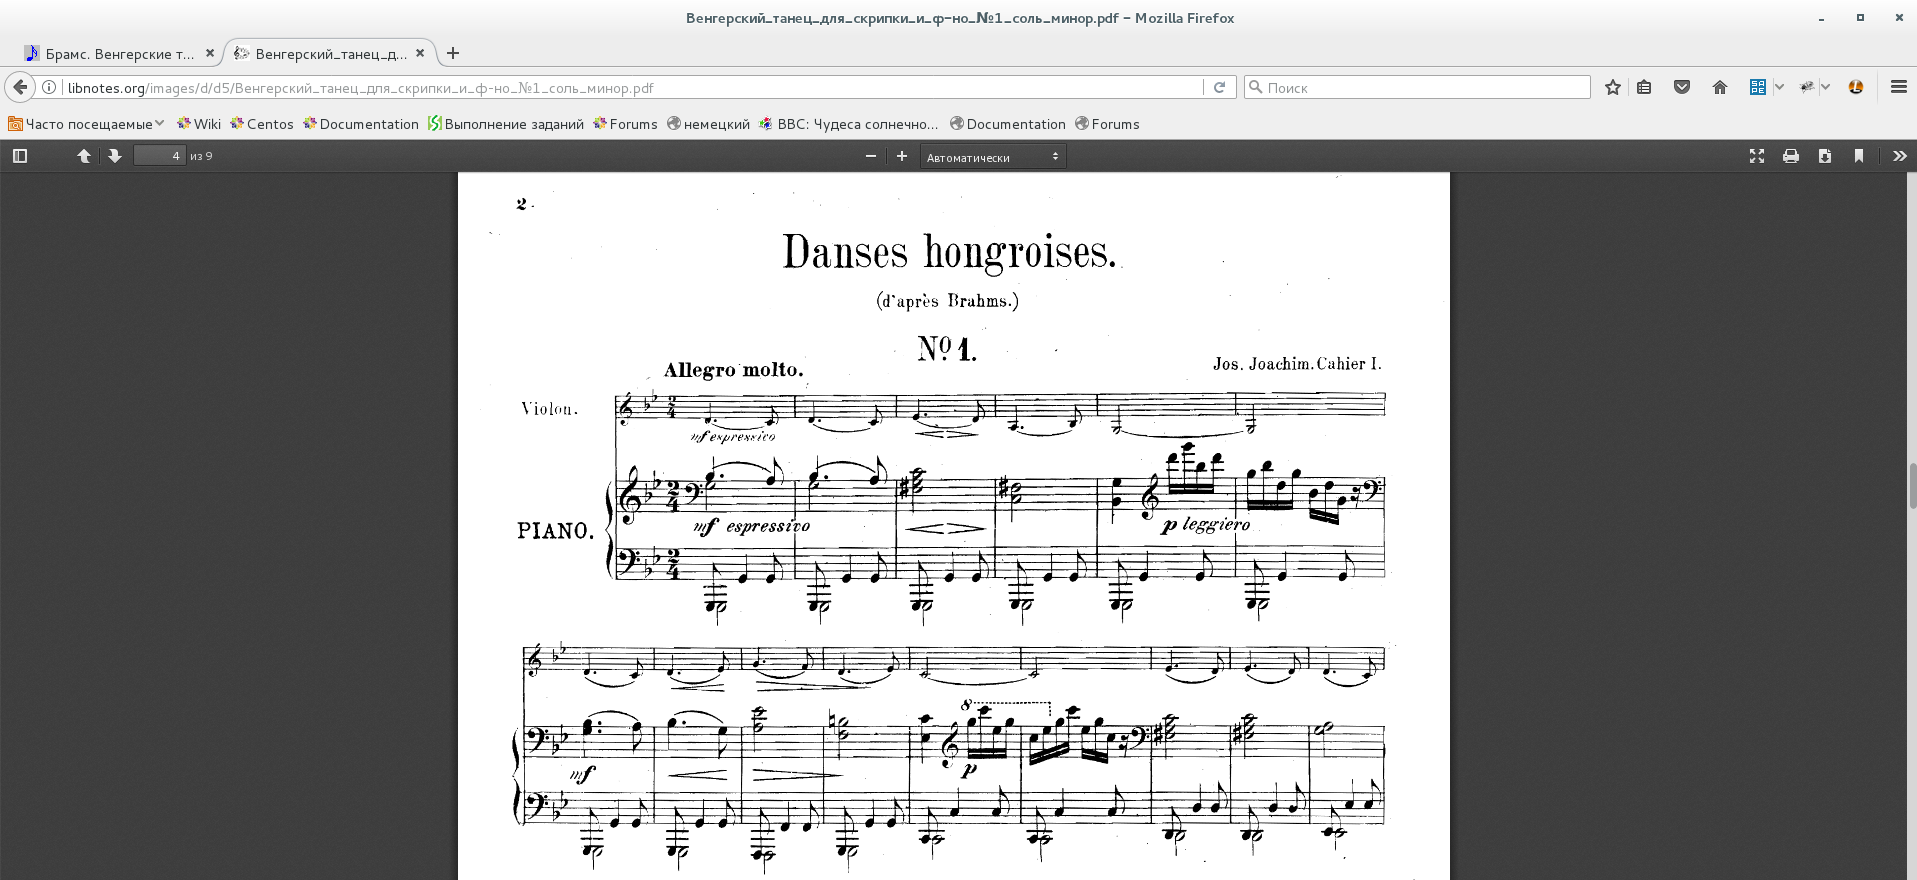Expand the 'Часто посещаемые' bookmarks folder
Screen dimensions: 1917x880
coord(86,124)
